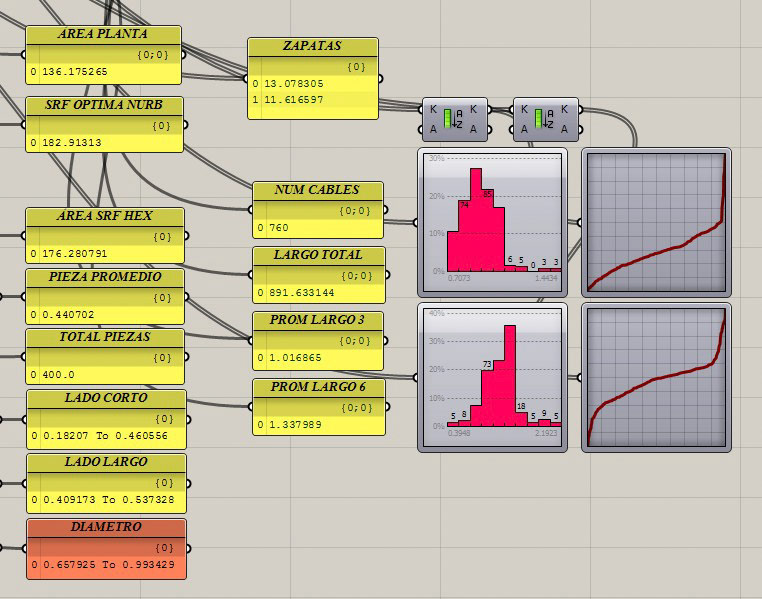Screen dimensions: 762x599
Task: Select the ZAPATAS panel header
Action: (312, 46)
